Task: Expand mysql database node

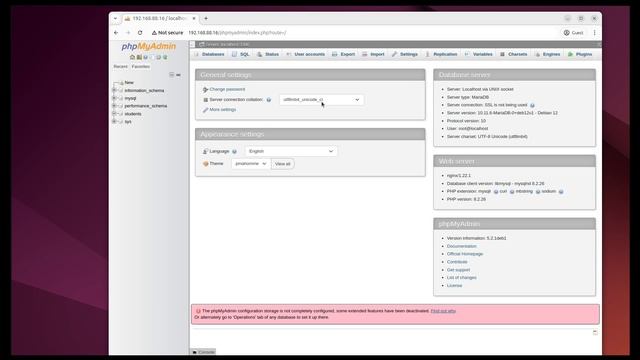Action: click(x=114, y=98)
